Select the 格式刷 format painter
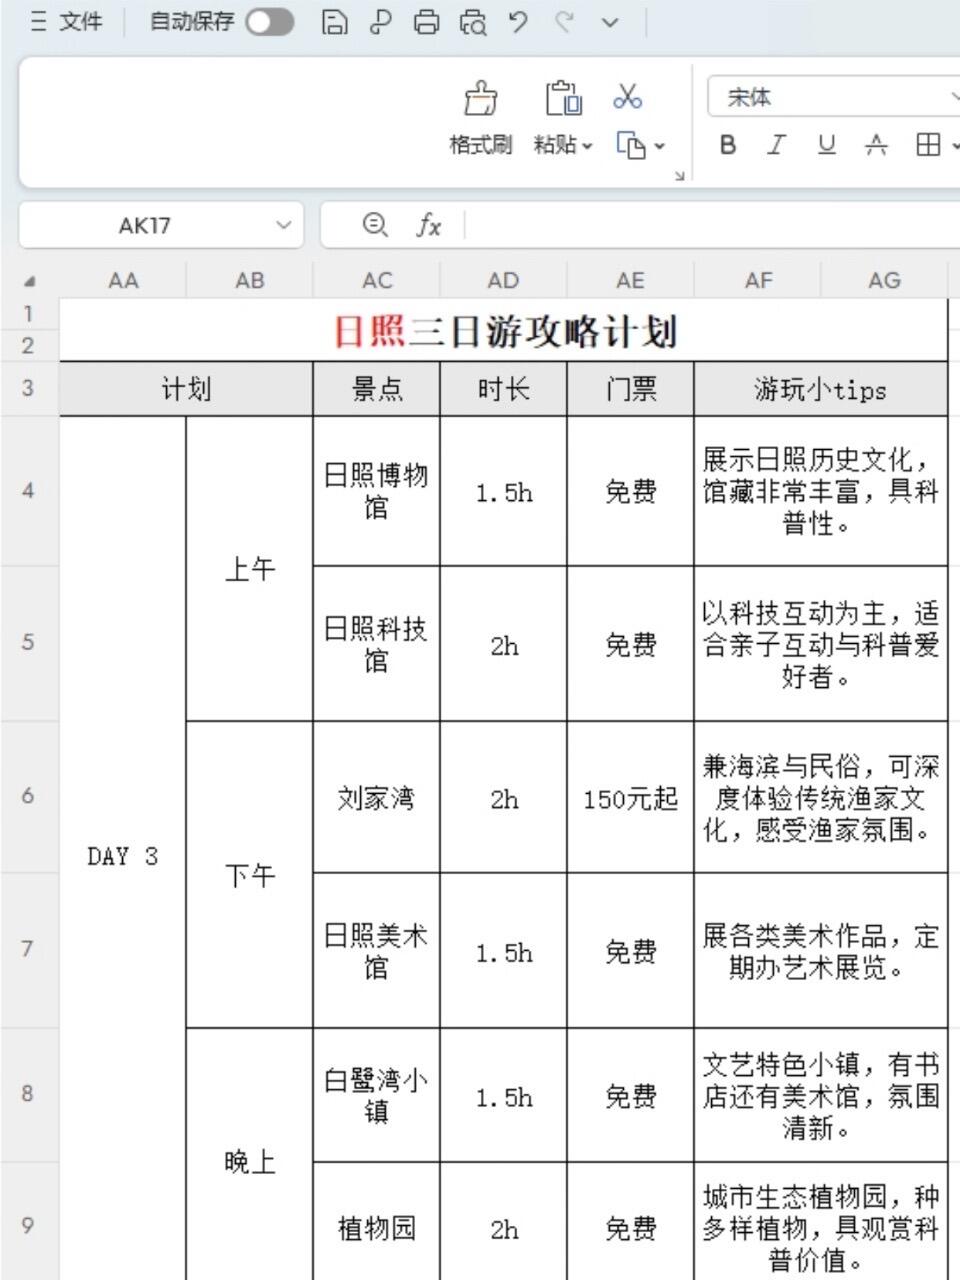 (481, 118)
